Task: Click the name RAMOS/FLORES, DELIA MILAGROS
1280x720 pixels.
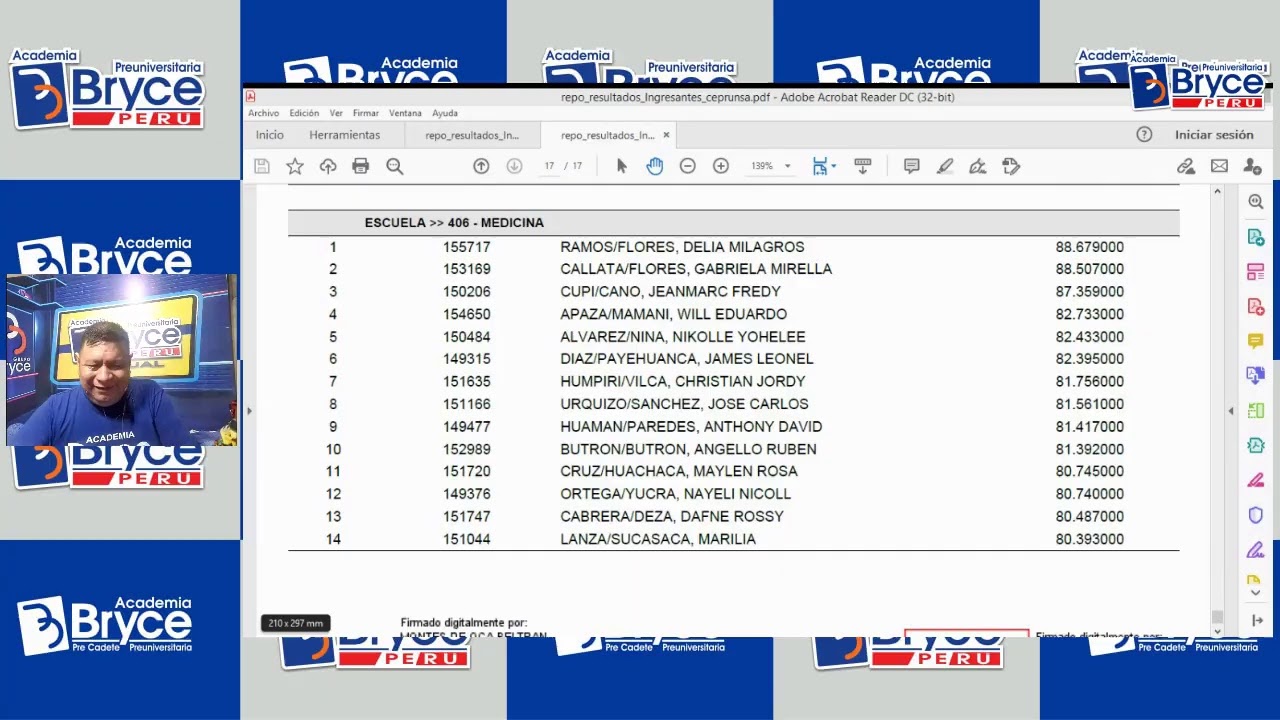Action: coord(682,247)
